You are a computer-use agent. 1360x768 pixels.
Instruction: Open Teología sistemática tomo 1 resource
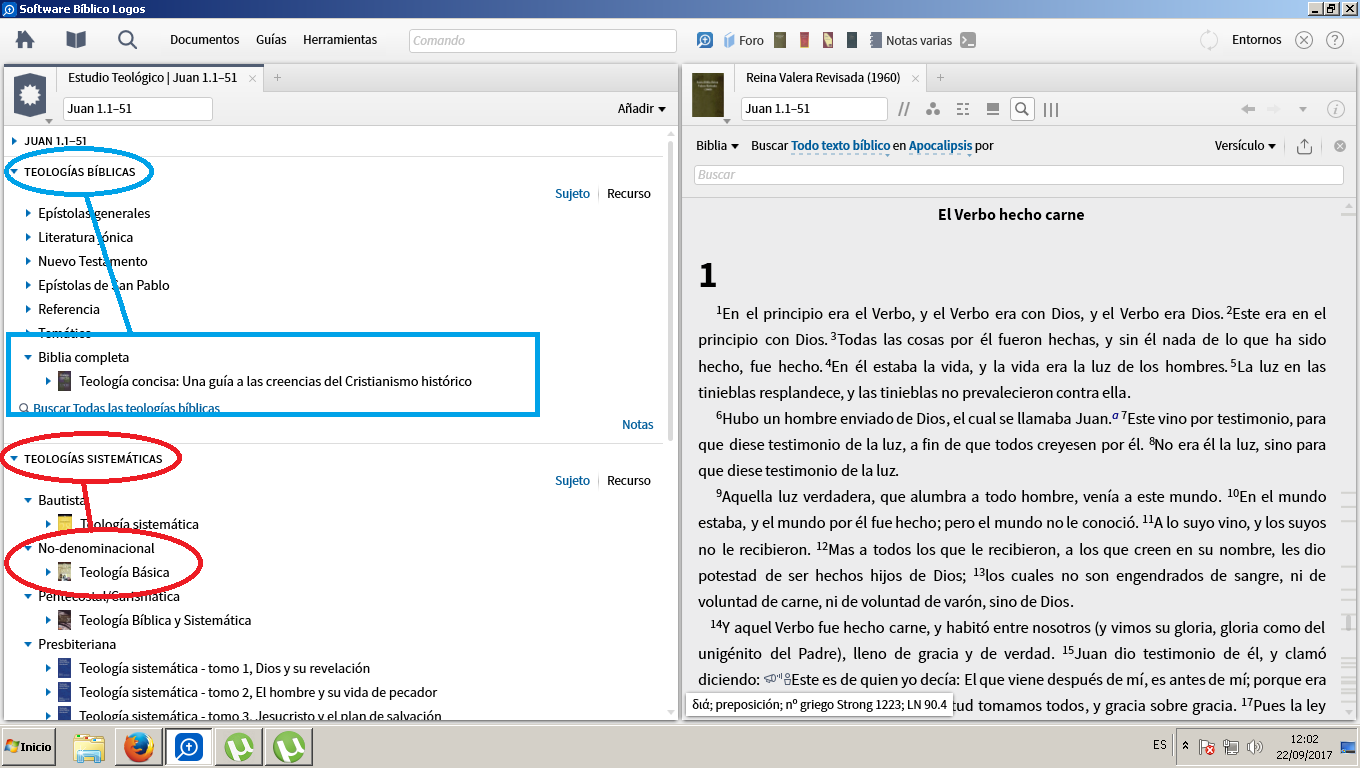pyautogui.click(x=225, y=668)
